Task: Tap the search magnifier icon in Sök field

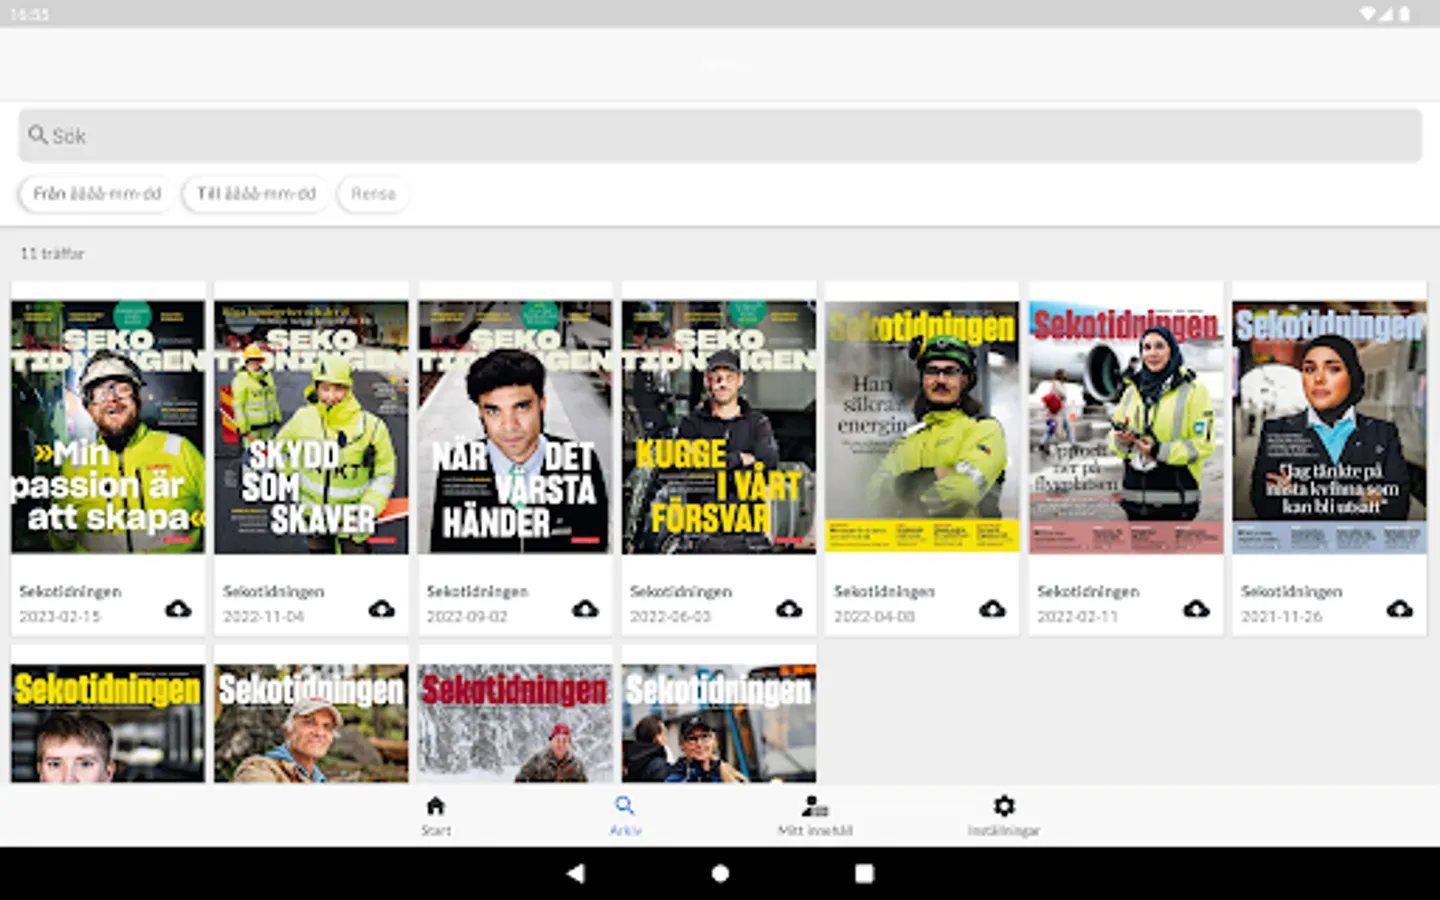Action: (38, 134)
